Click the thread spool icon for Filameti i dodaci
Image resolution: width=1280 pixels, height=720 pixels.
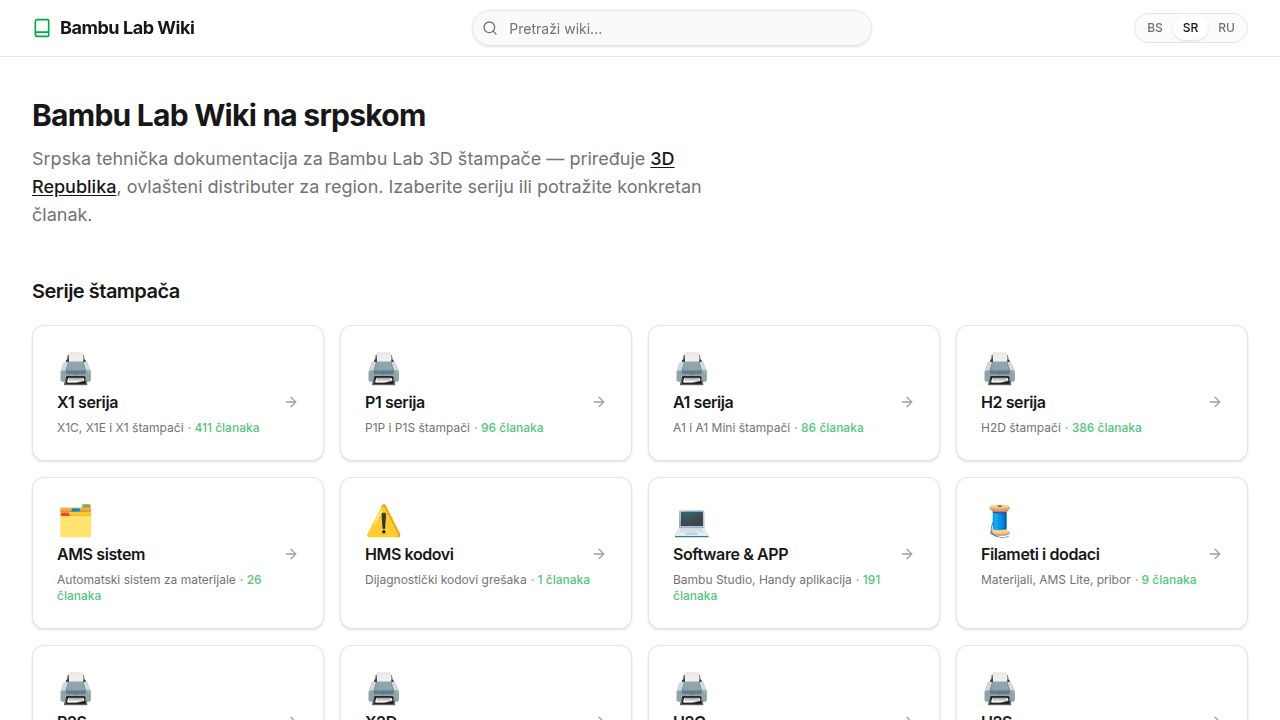[999, 520]
